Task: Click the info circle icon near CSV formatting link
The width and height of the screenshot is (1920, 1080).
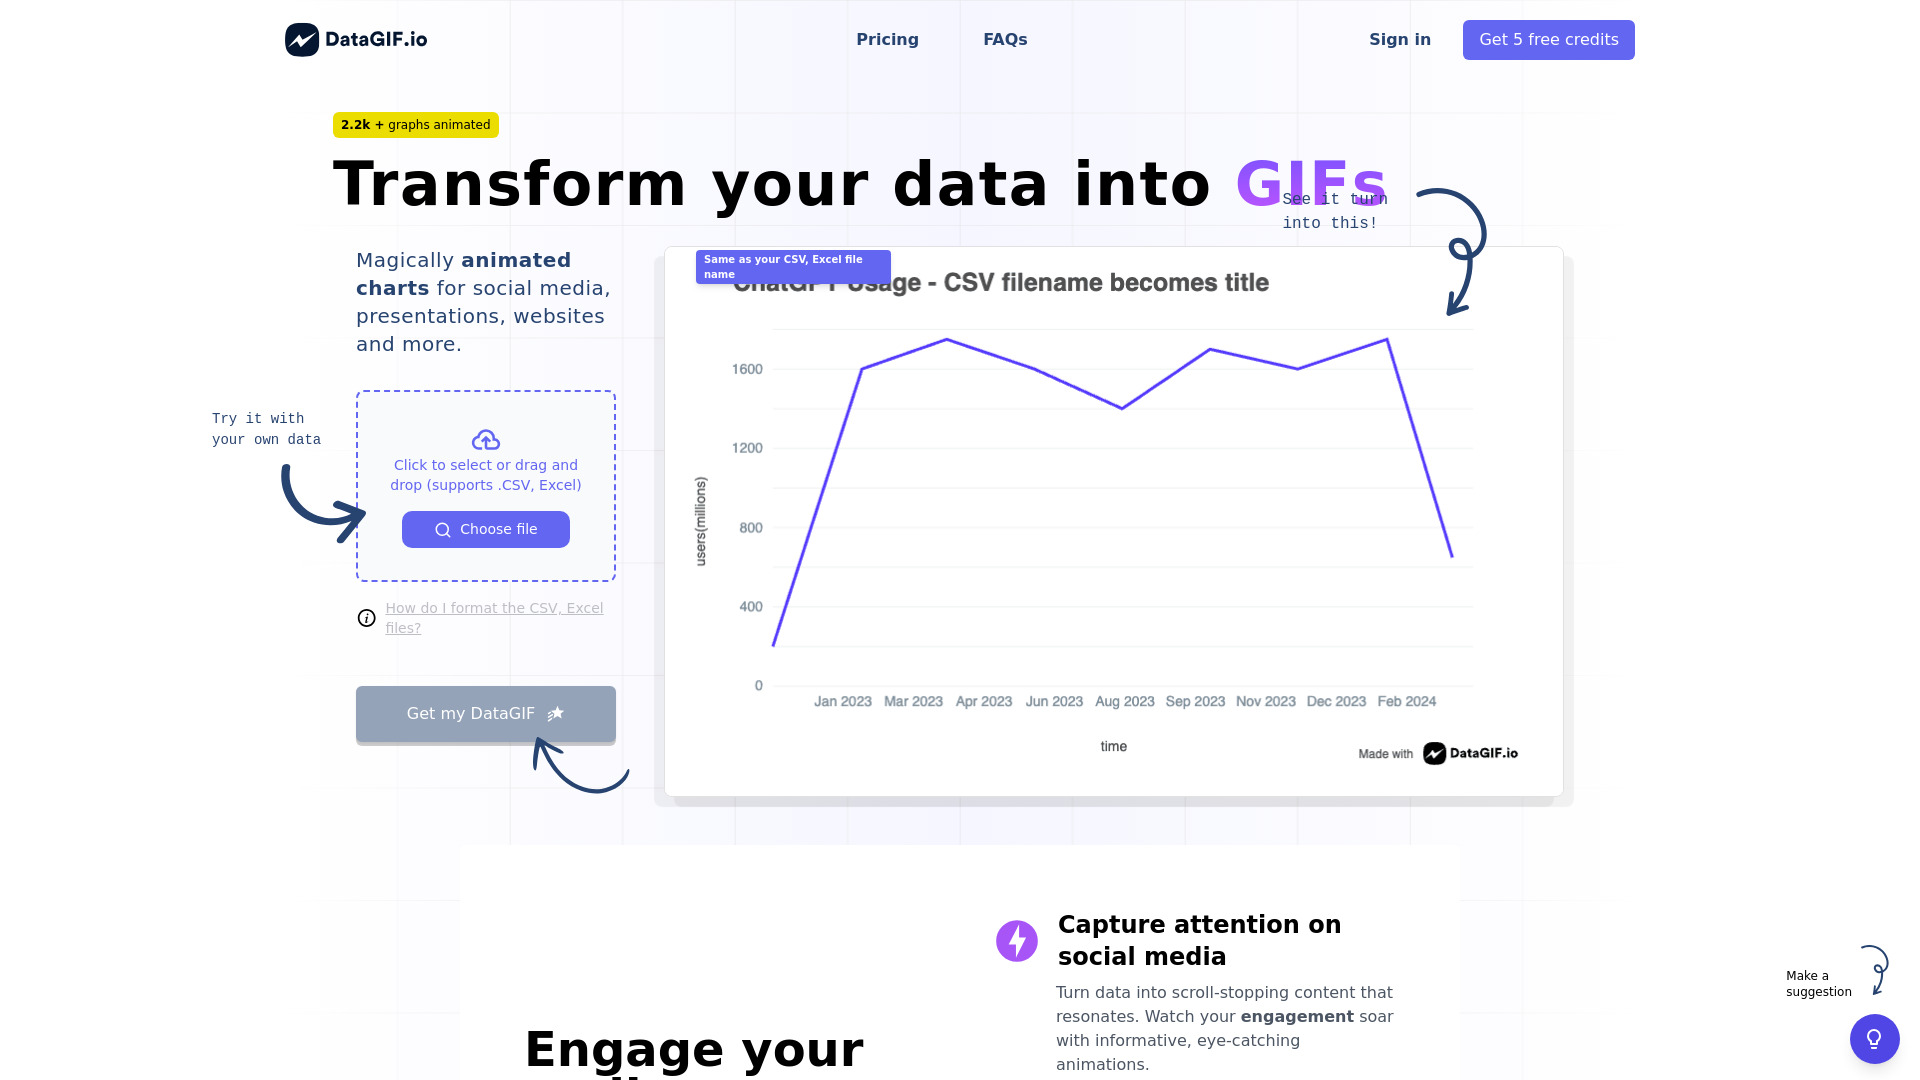Action: (x=367, y=617)
